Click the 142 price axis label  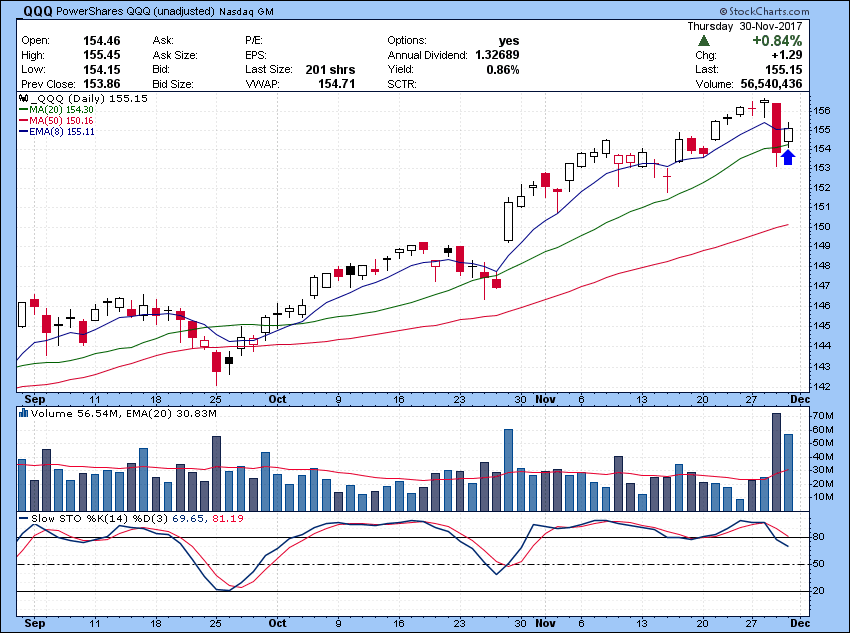click(822, 387)
